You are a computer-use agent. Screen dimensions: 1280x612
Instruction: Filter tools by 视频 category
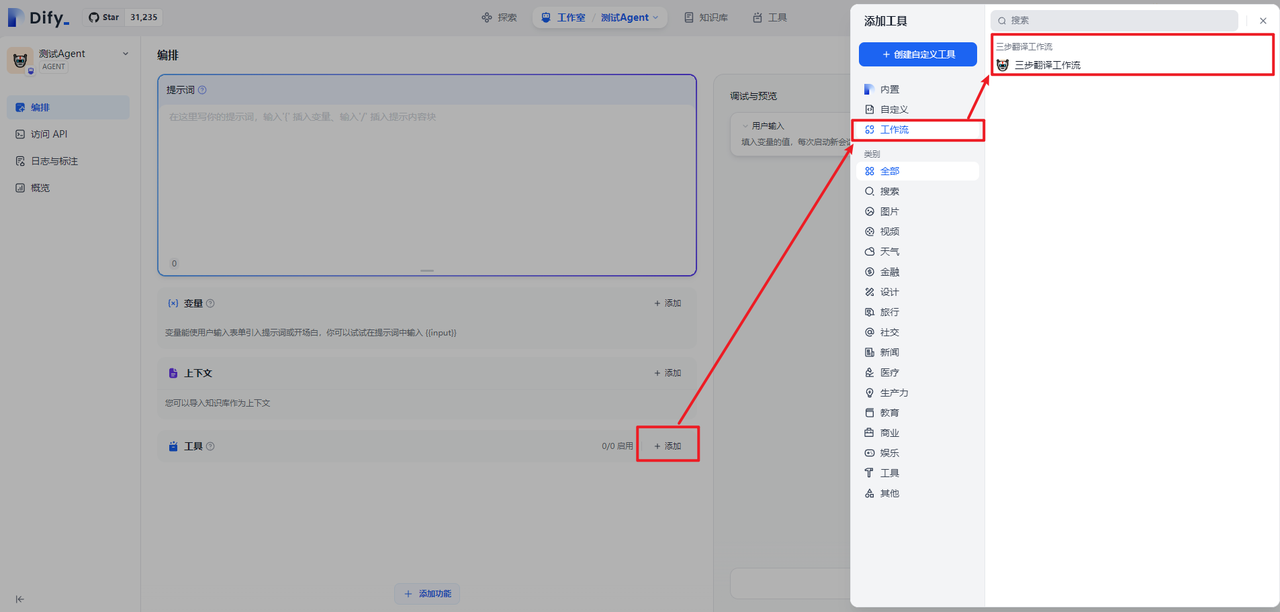[x=919, y=231]
